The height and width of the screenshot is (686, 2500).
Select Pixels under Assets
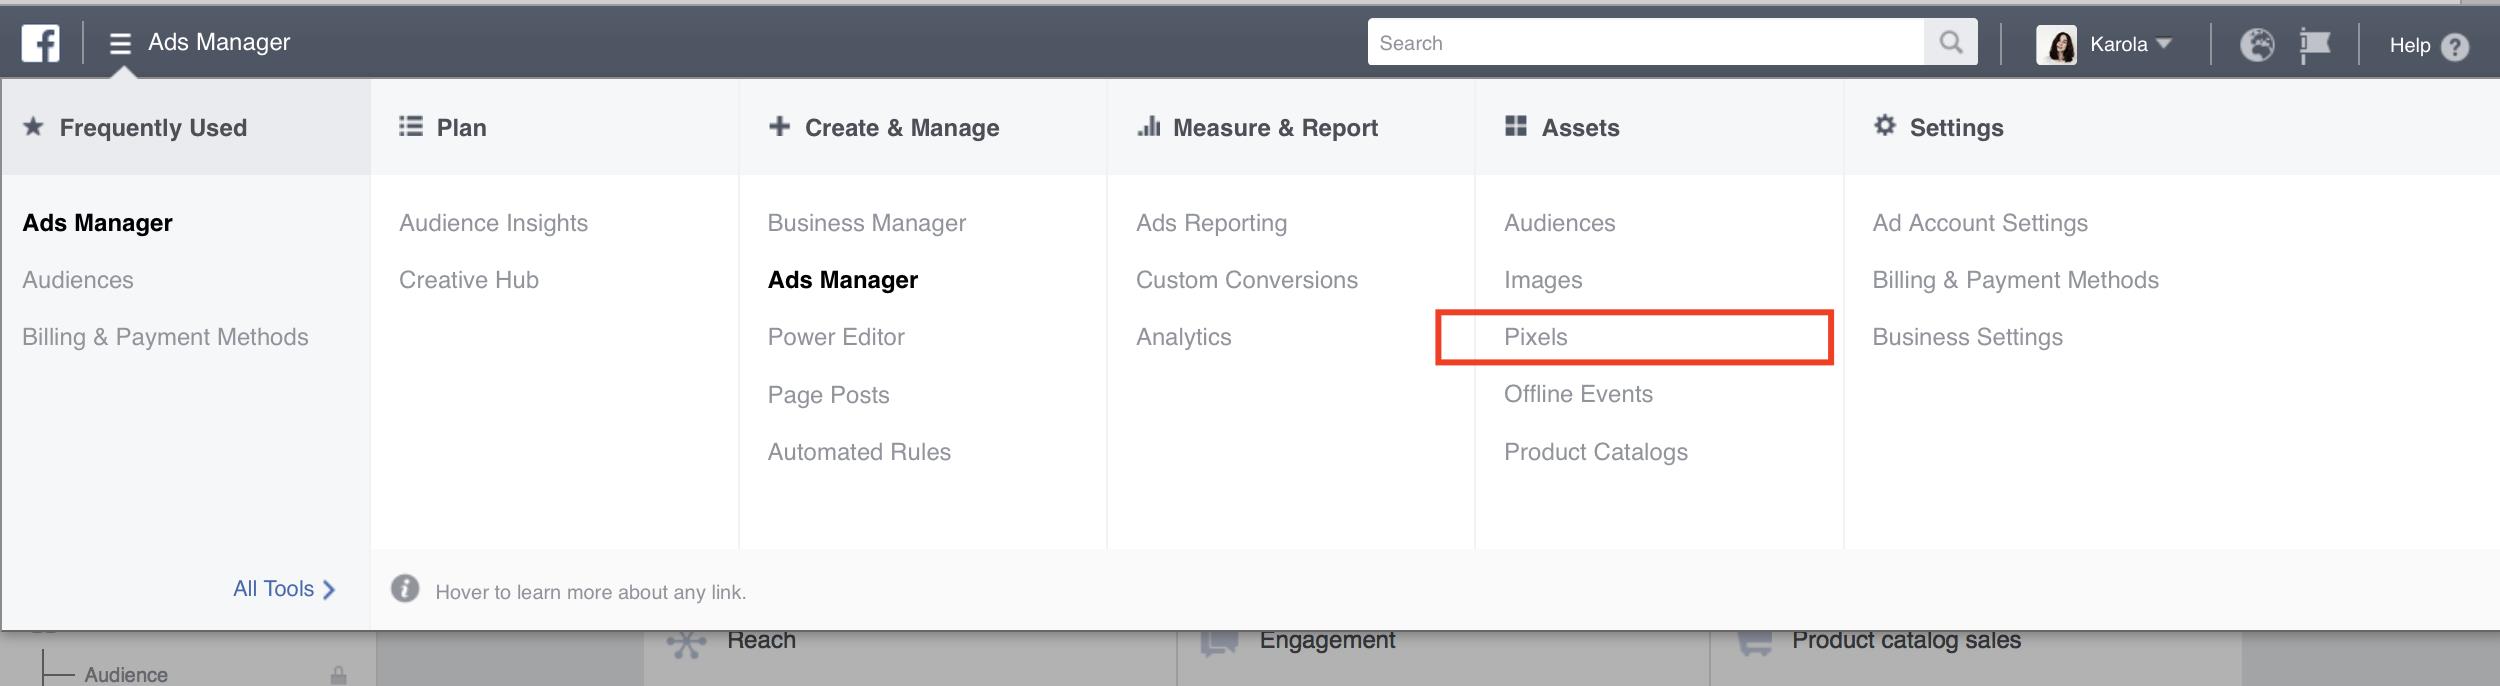pos(1536,337)
